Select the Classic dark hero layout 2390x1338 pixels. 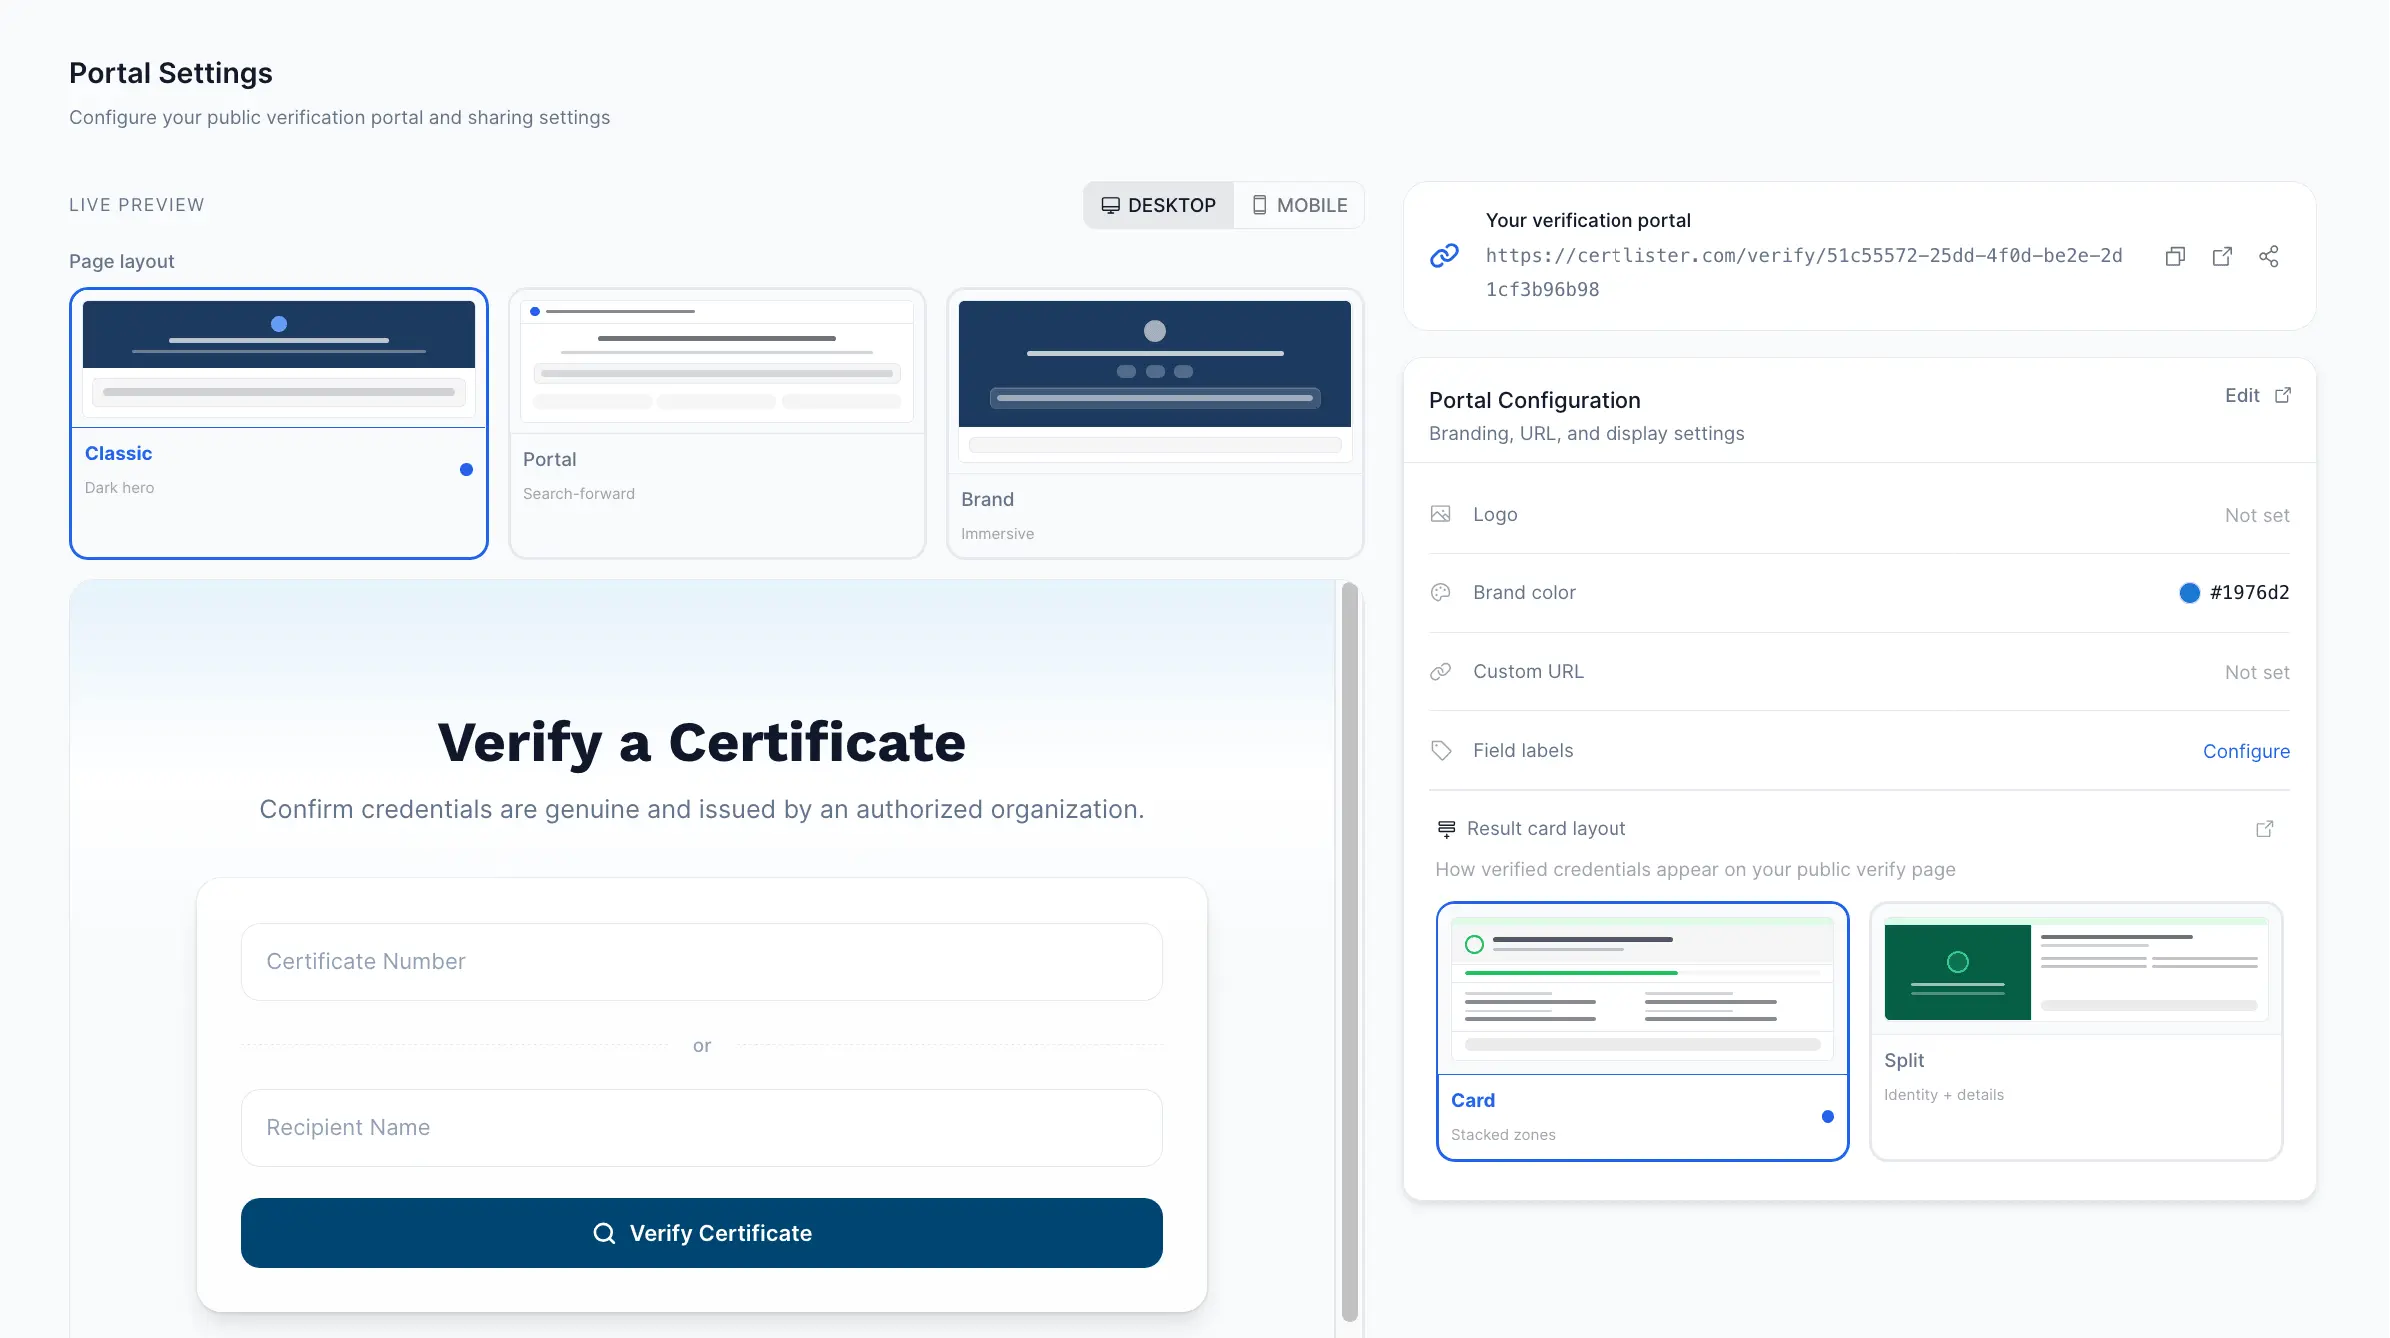[x=278, y=421]
